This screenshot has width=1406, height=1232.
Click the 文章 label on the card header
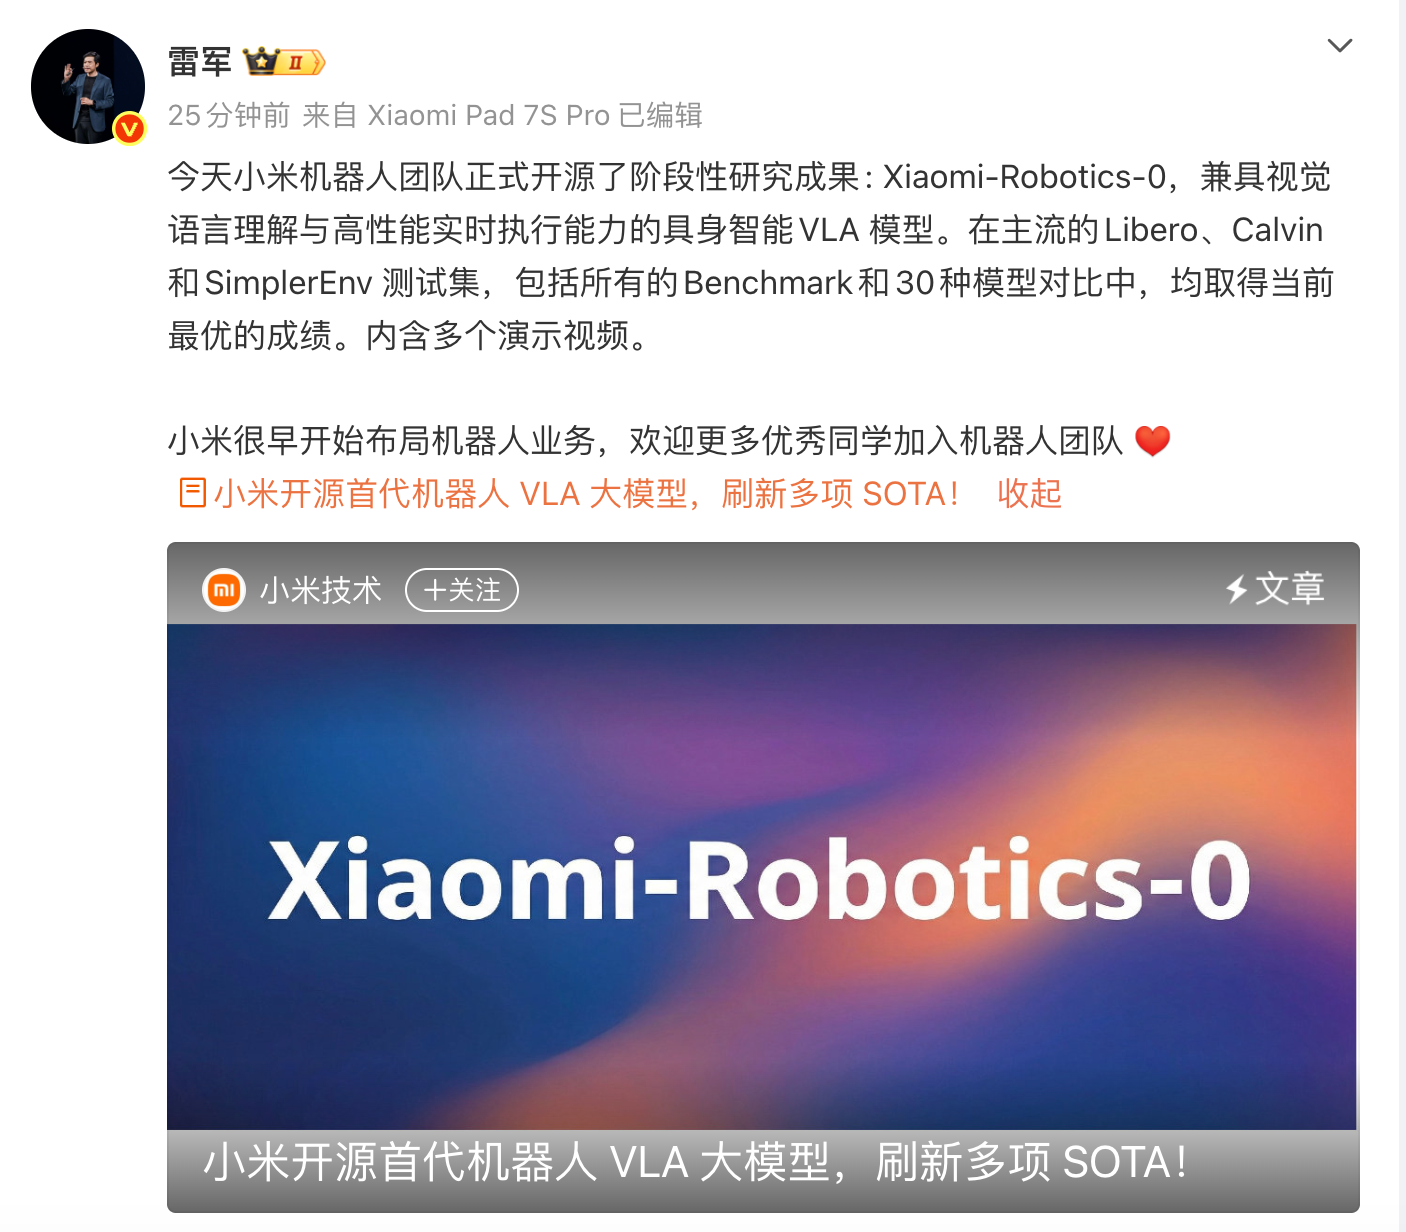click(1290, 589)
